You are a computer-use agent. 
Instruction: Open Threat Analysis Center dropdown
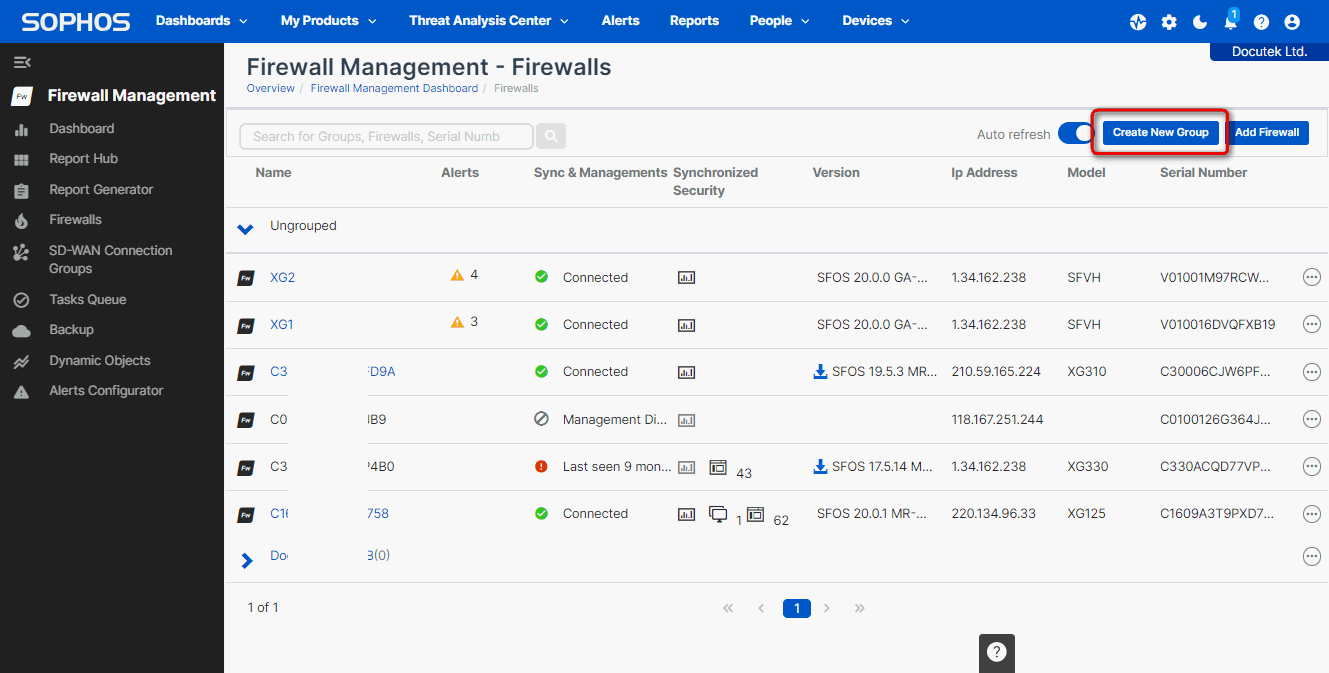[x=489, y=21]
